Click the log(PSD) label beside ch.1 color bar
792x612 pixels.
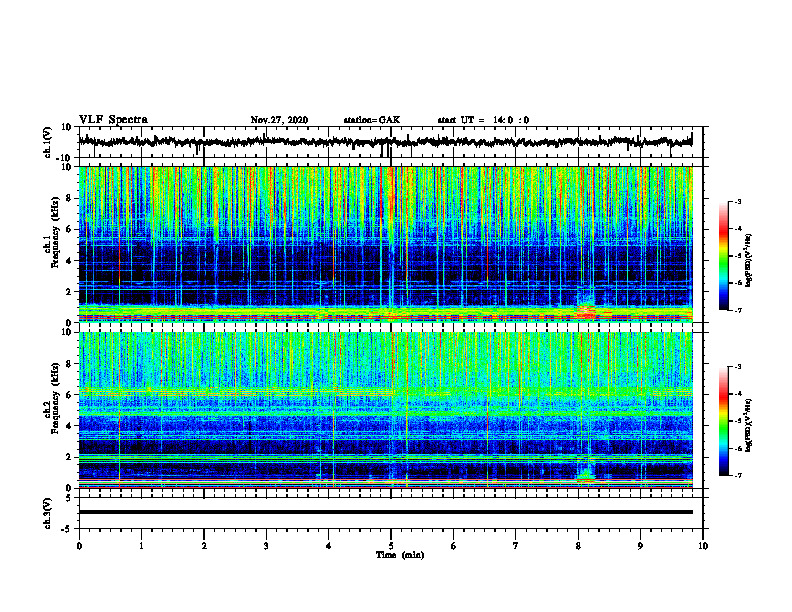pos(749,260)
